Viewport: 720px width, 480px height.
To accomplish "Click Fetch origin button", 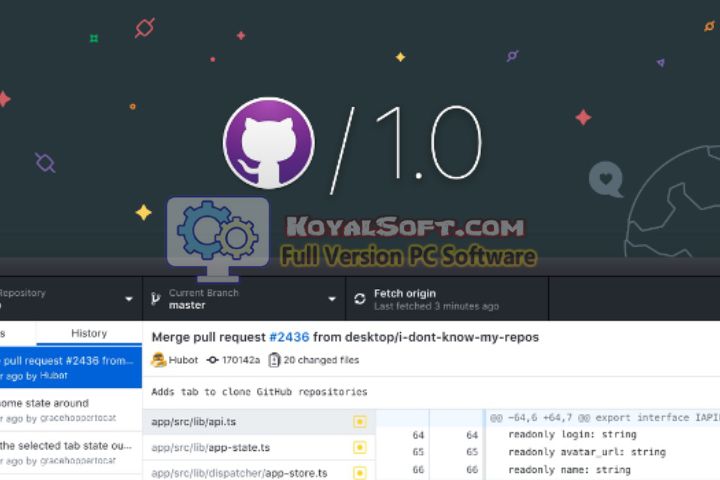I will tap(447, 299).
